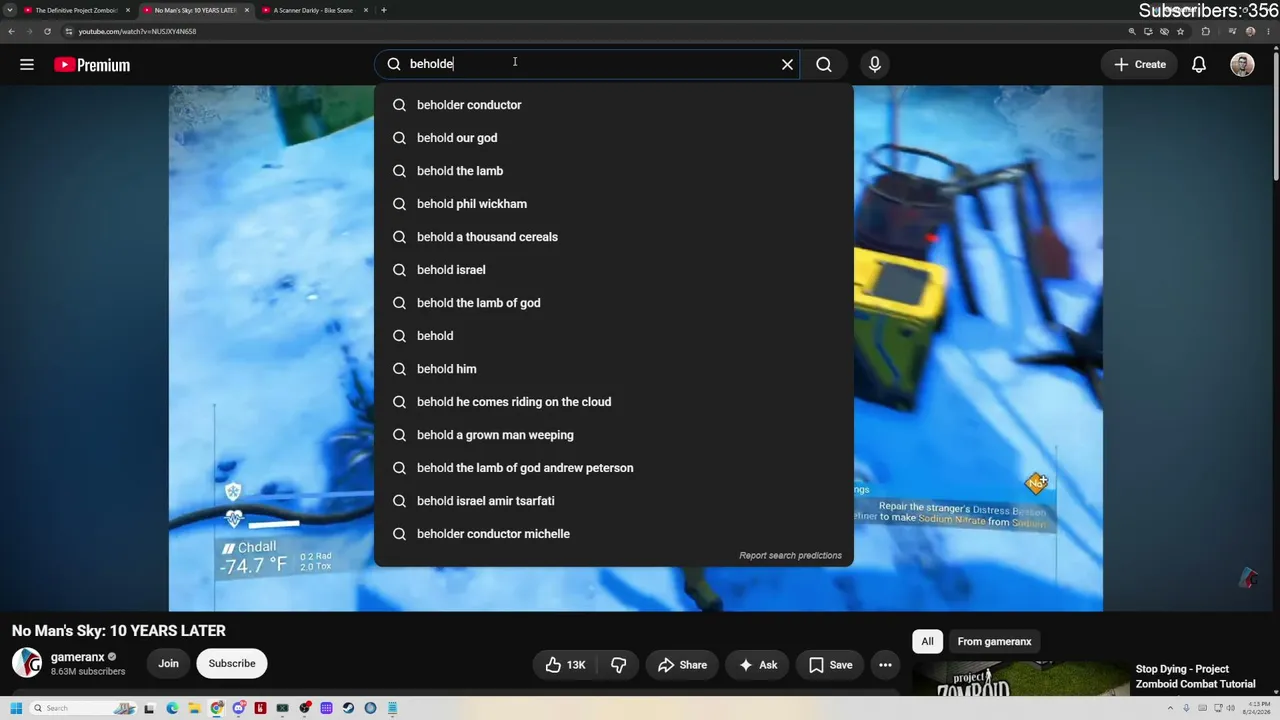Join the gameranx channel membership
1280x720 pixels.
[x=168, y=663]
